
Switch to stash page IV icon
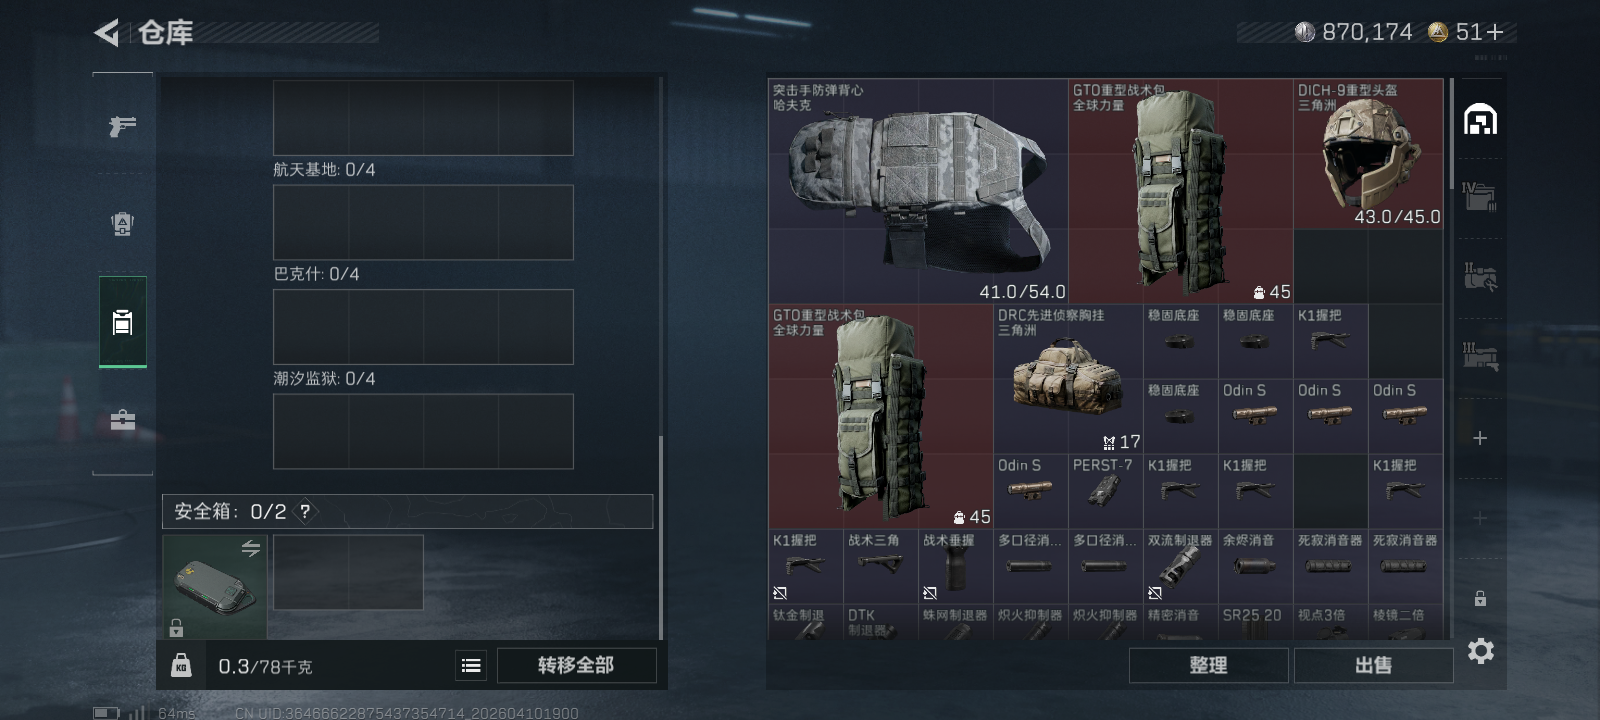click(x=1480, y=196)
